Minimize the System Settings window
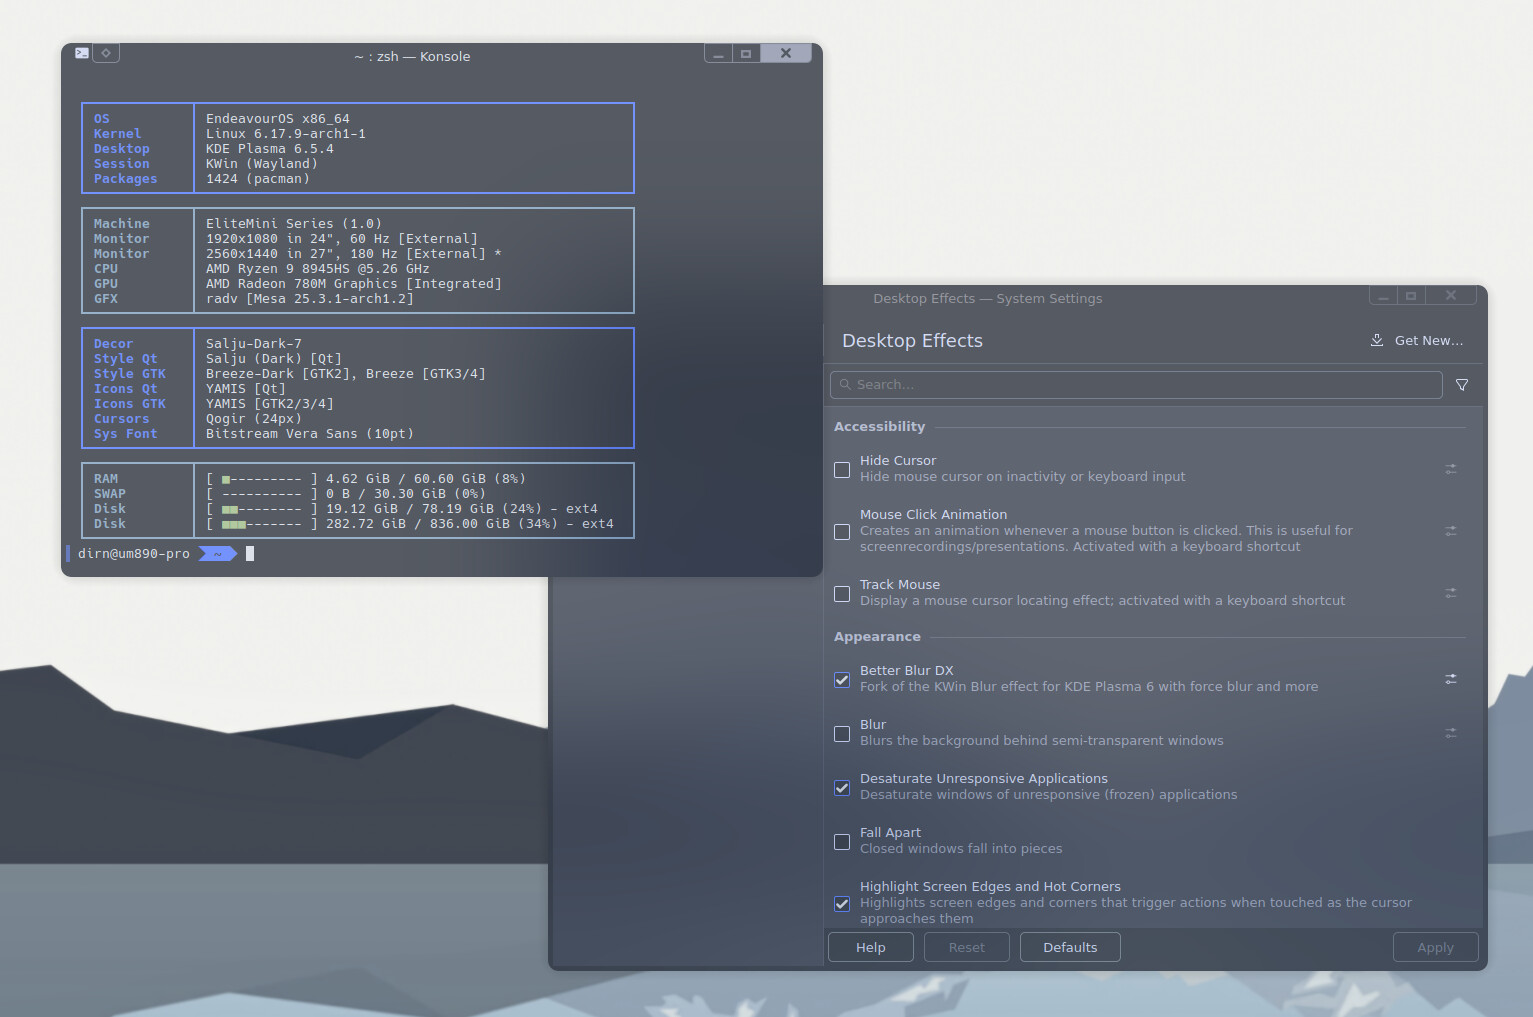The width and height of the screenshot is (1533, 1017). tap(1383, 296)
